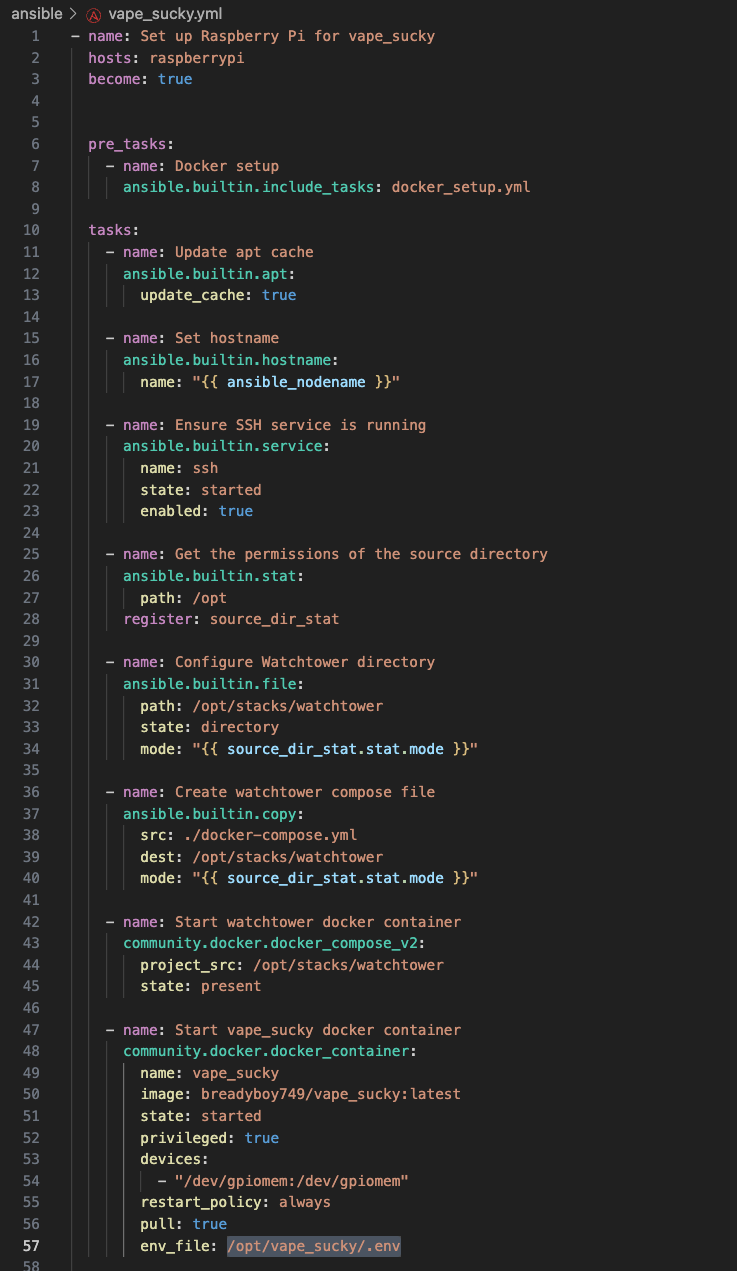Click the 'Docker setup' task name

(x=227, y=166)
